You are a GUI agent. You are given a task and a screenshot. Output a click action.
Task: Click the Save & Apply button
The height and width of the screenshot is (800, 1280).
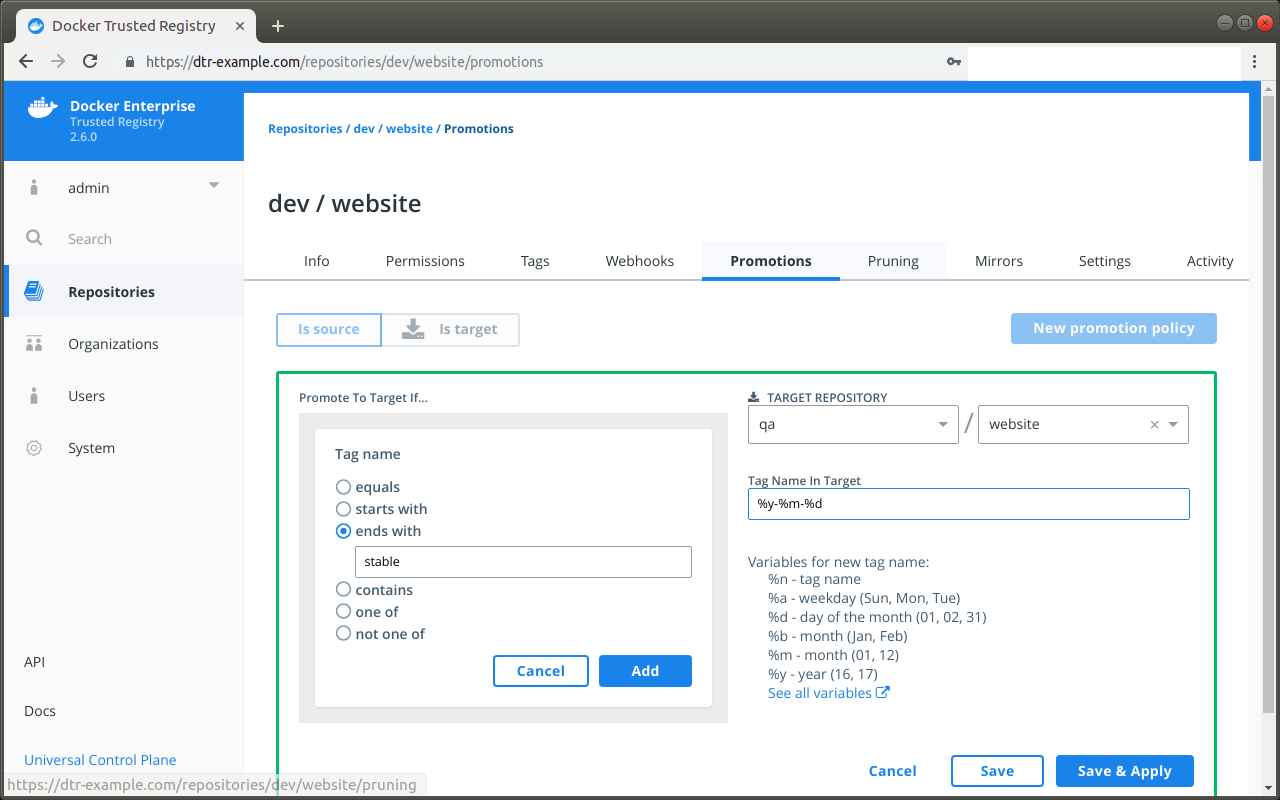coord(1124,771)
